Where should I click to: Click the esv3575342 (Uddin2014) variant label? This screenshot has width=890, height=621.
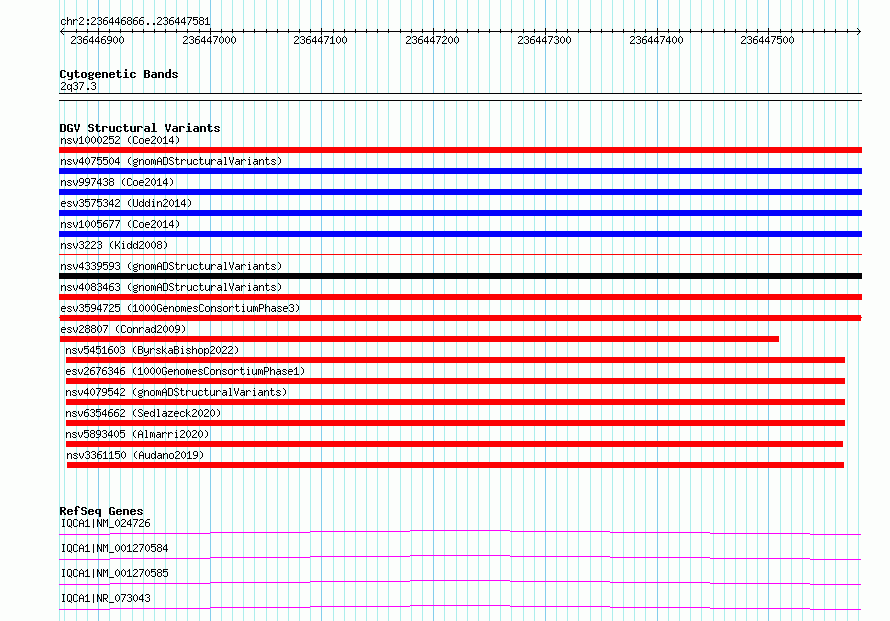coord(126,203)
